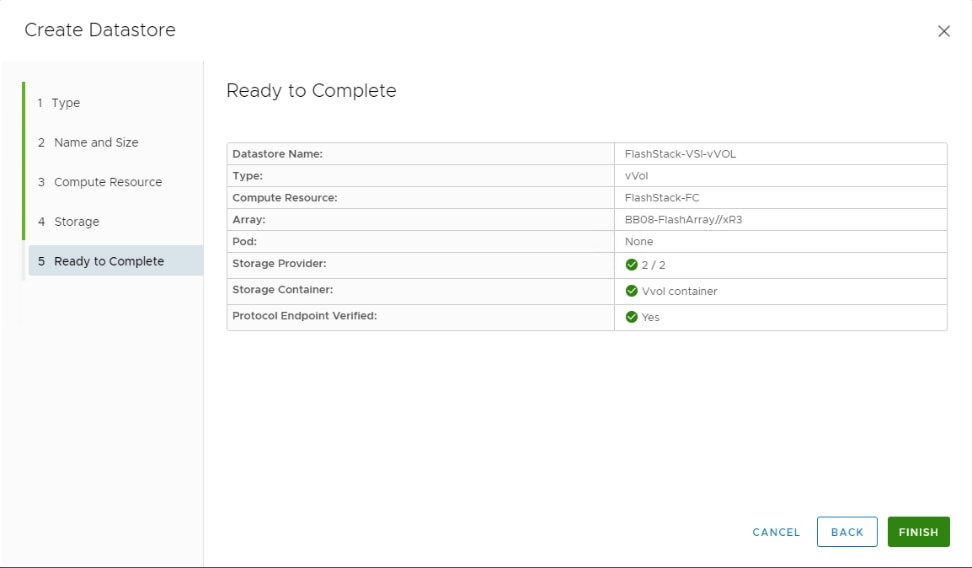Click the Pod: row label

[244, 242]
